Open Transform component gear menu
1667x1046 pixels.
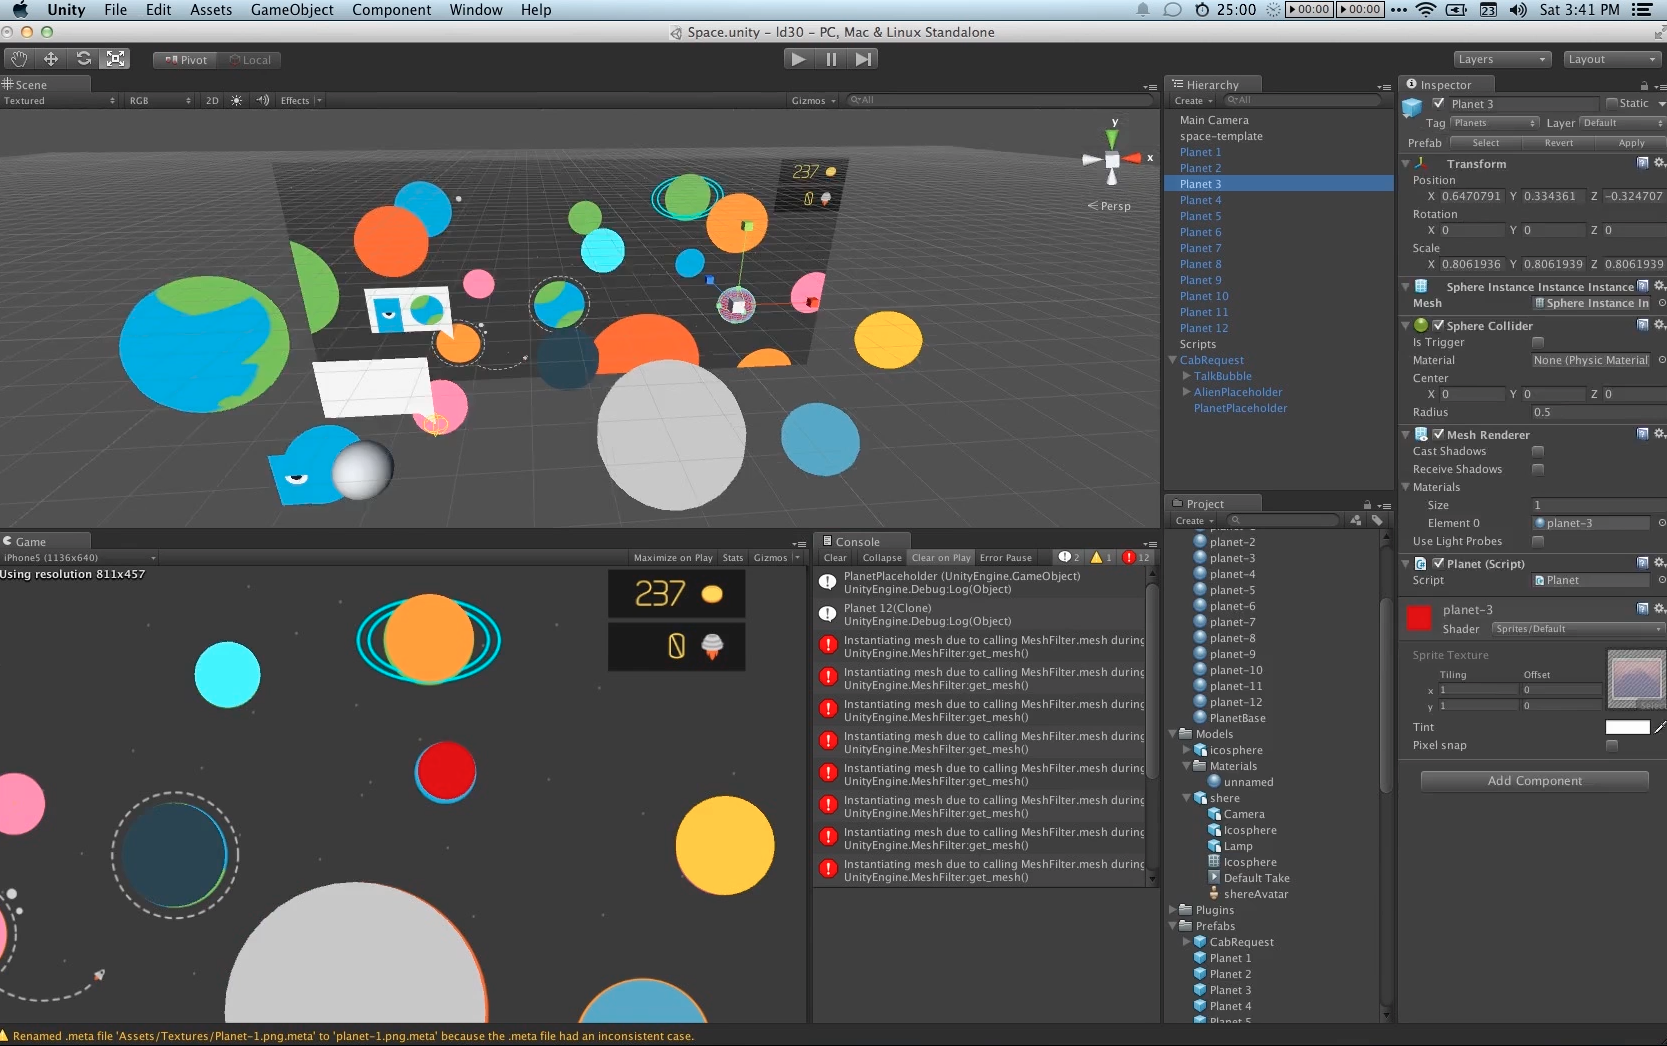tap(1659, 163)
